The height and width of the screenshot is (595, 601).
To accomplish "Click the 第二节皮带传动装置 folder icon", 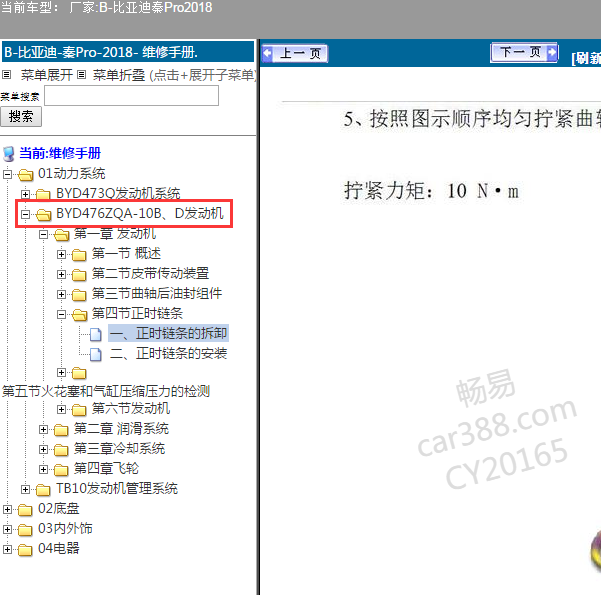I will tap(79, 274).
